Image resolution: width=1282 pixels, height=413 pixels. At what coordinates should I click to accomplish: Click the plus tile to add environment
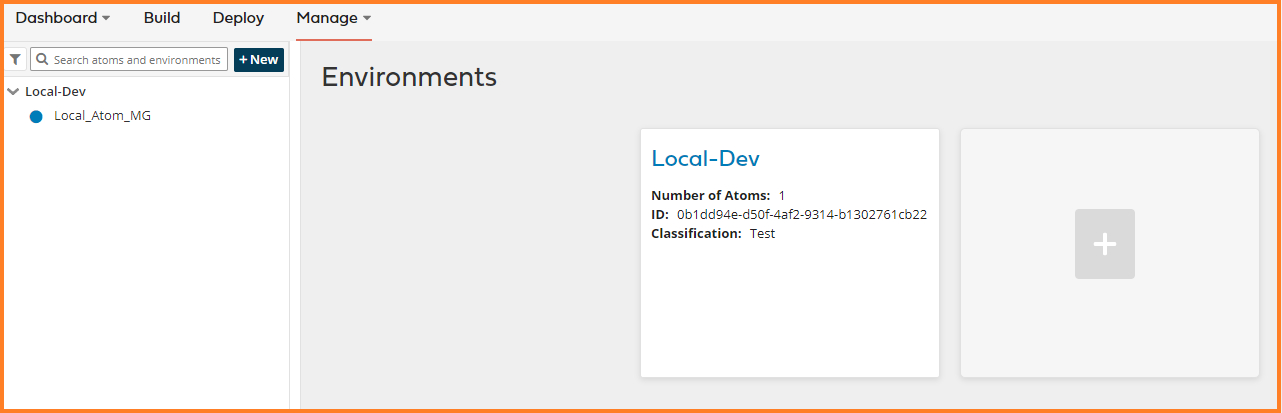1104,244
